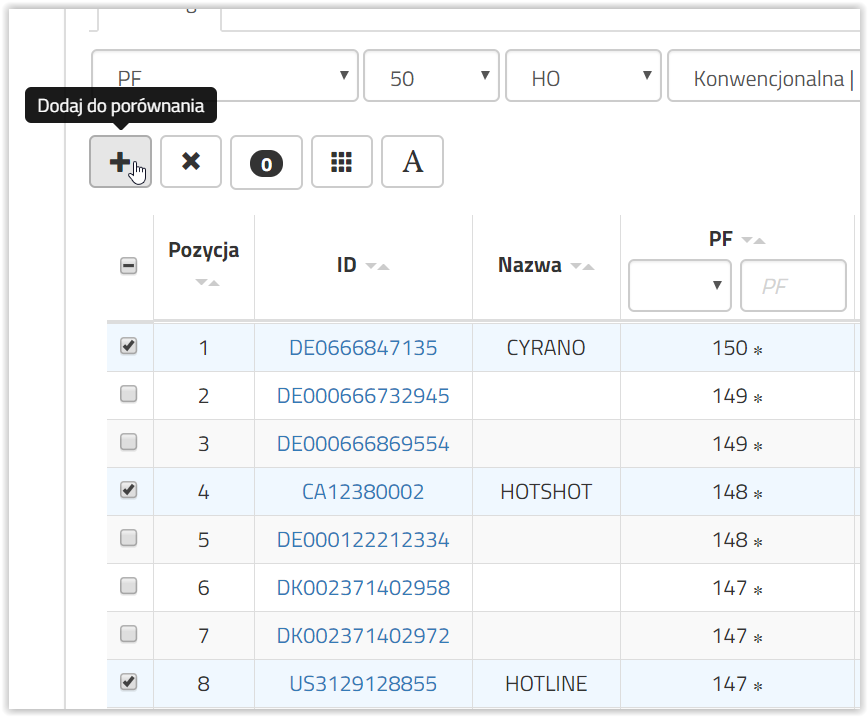Open bull link DK002371402972
Viewport: 868px width, 717px height.
pyautogui.click(x=363, y=636)
